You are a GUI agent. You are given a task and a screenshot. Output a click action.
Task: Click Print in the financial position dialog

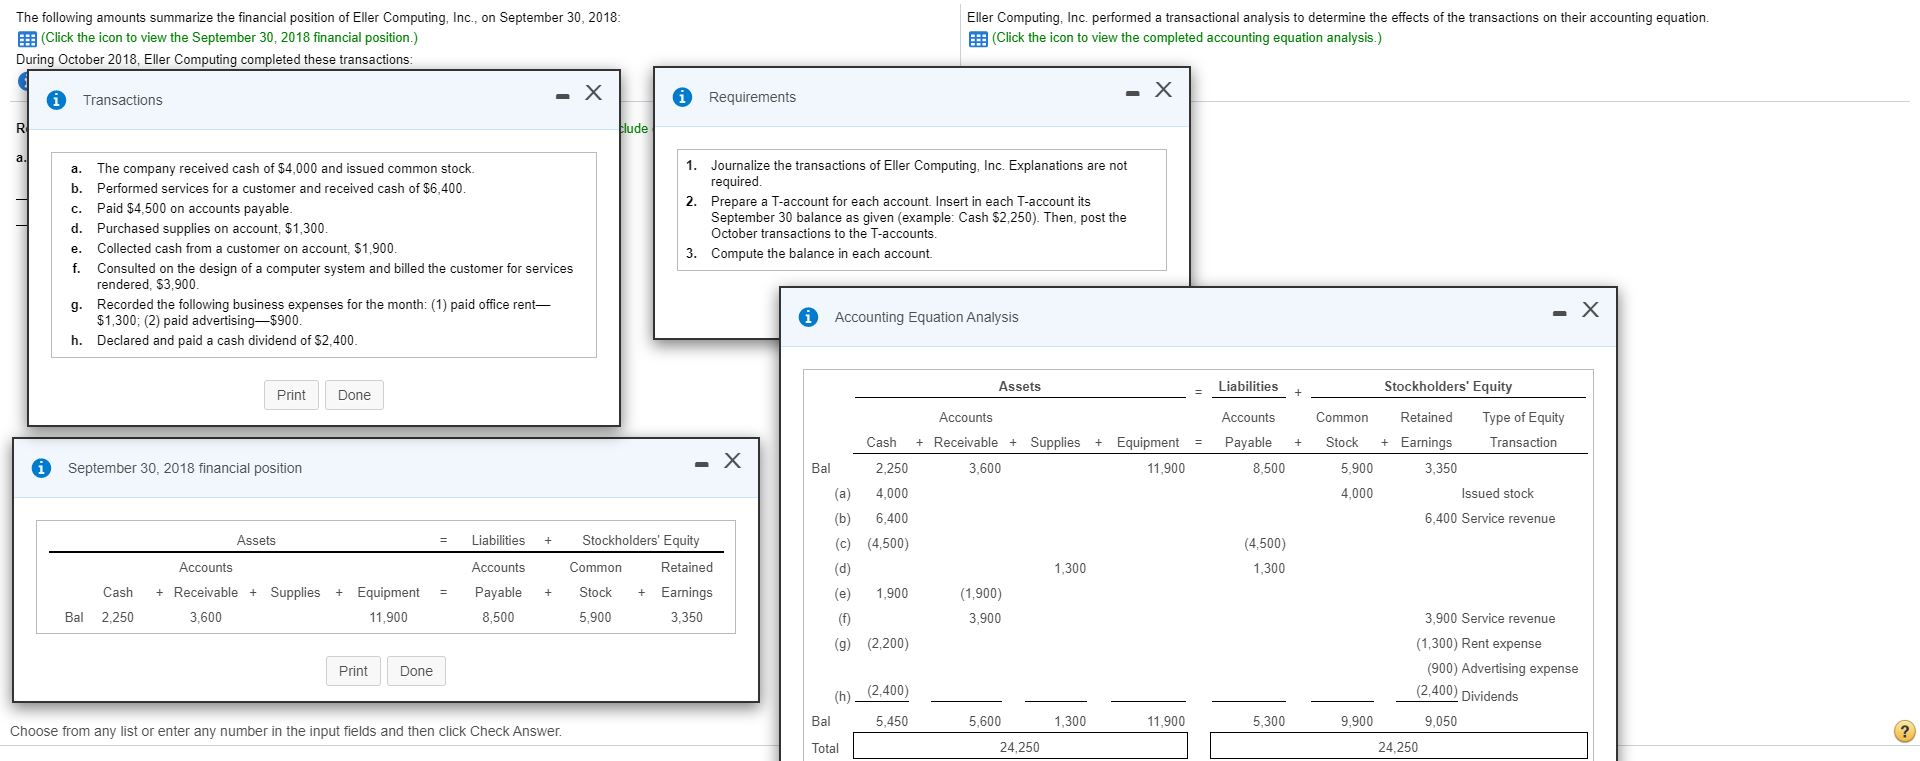point(353,671)
